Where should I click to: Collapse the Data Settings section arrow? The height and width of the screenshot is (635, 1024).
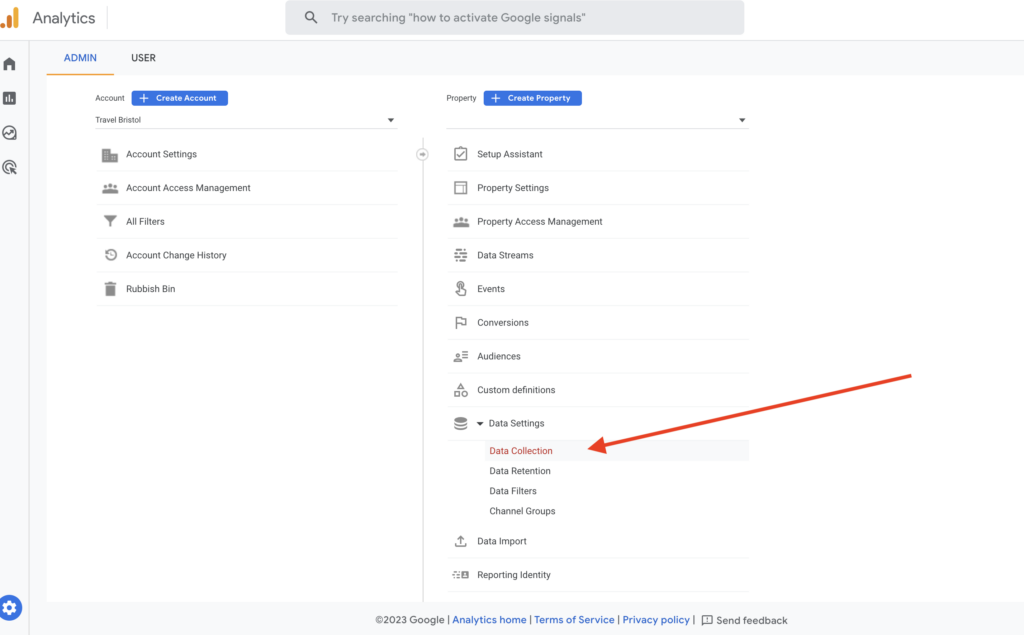480,423
